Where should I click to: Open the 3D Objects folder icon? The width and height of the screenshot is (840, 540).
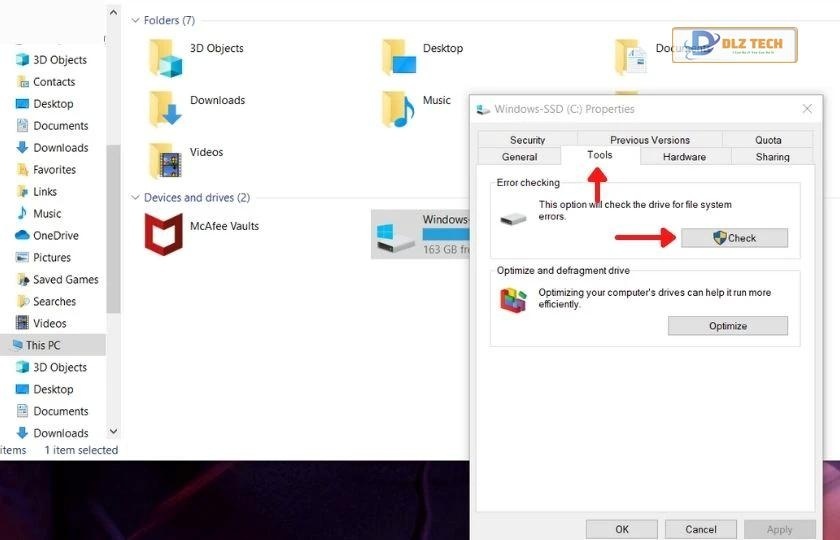point(166,58)
